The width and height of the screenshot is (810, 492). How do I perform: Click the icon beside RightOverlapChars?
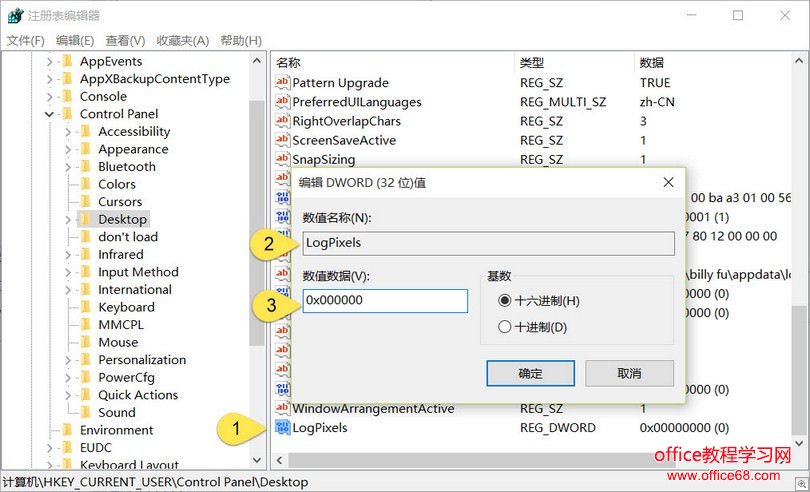(283, 121)
